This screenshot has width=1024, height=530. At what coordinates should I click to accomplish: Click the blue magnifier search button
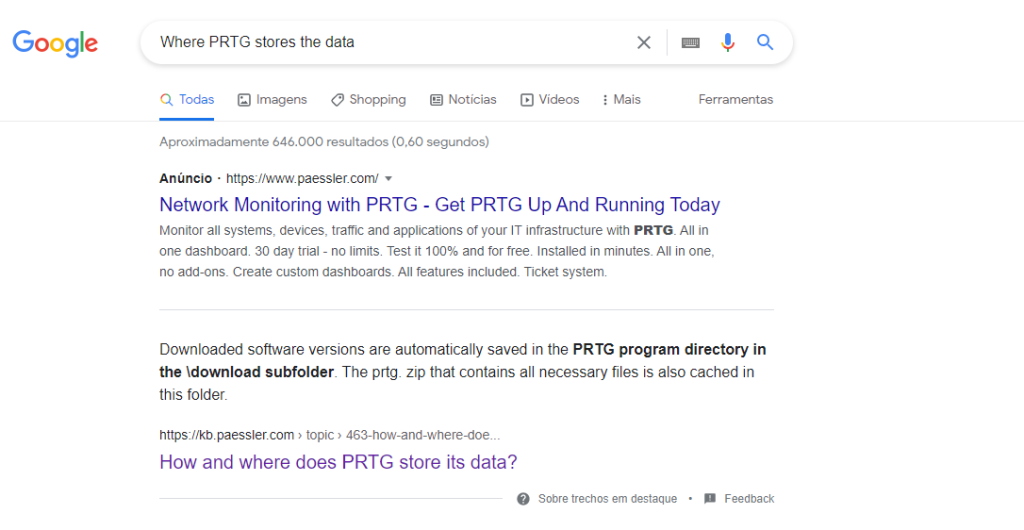point(765,42)
